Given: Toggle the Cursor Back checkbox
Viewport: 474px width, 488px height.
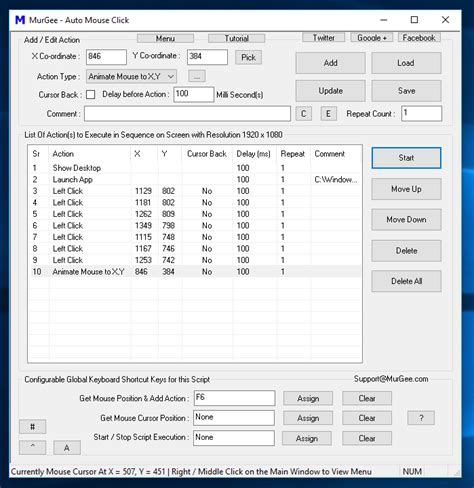Looking at the screenshot, I should click(x=90, y=95).
